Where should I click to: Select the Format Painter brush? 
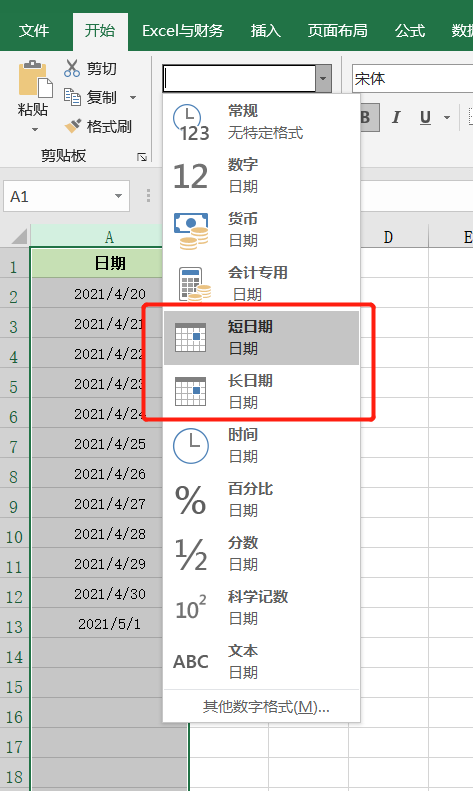click(x=73, y=126)
